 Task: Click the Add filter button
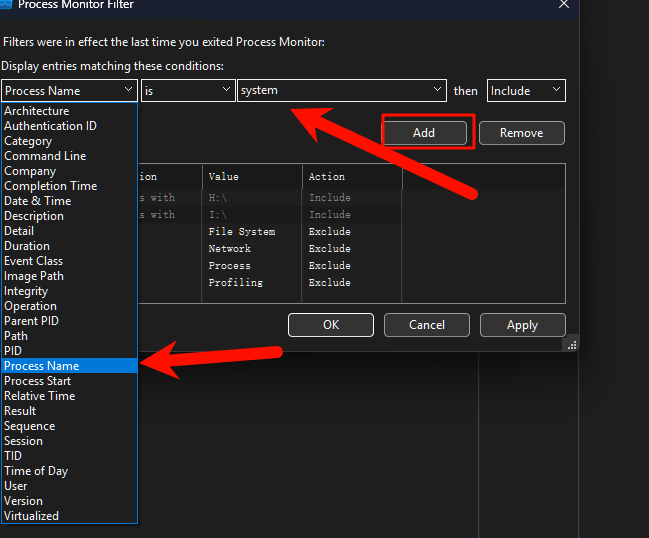(x=424, y=133)
